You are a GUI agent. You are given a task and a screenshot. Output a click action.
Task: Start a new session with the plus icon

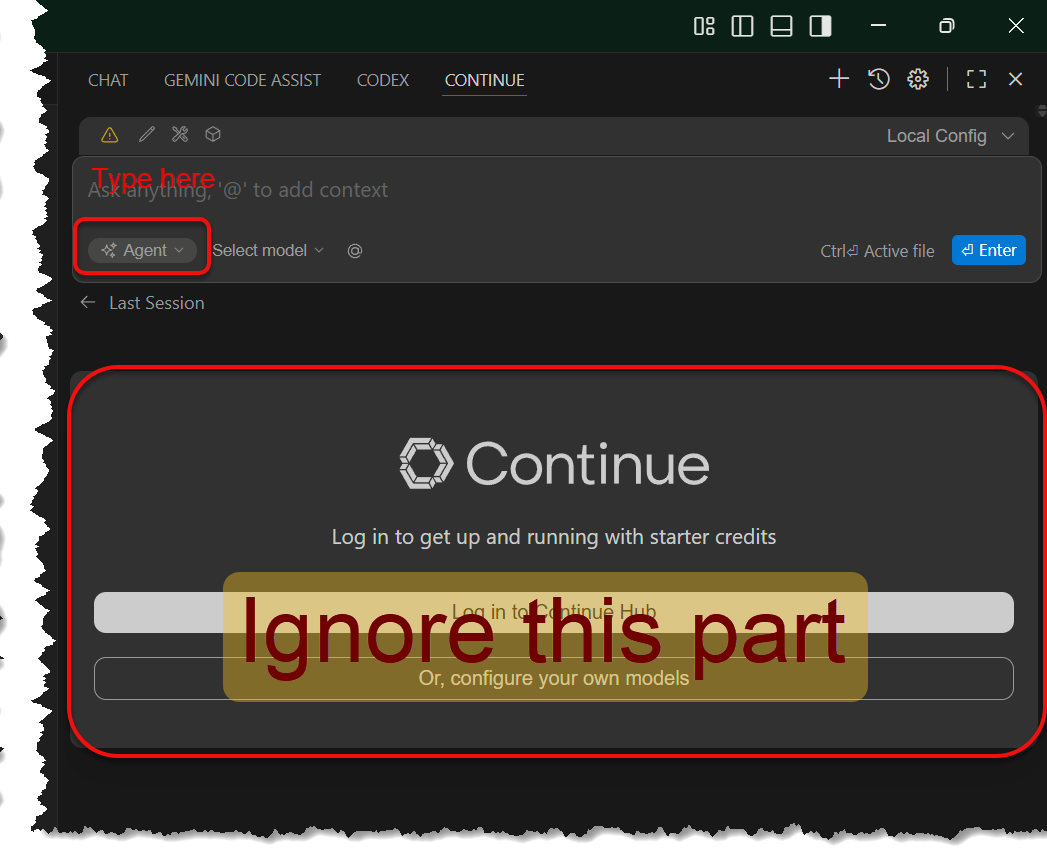point(838,79)
